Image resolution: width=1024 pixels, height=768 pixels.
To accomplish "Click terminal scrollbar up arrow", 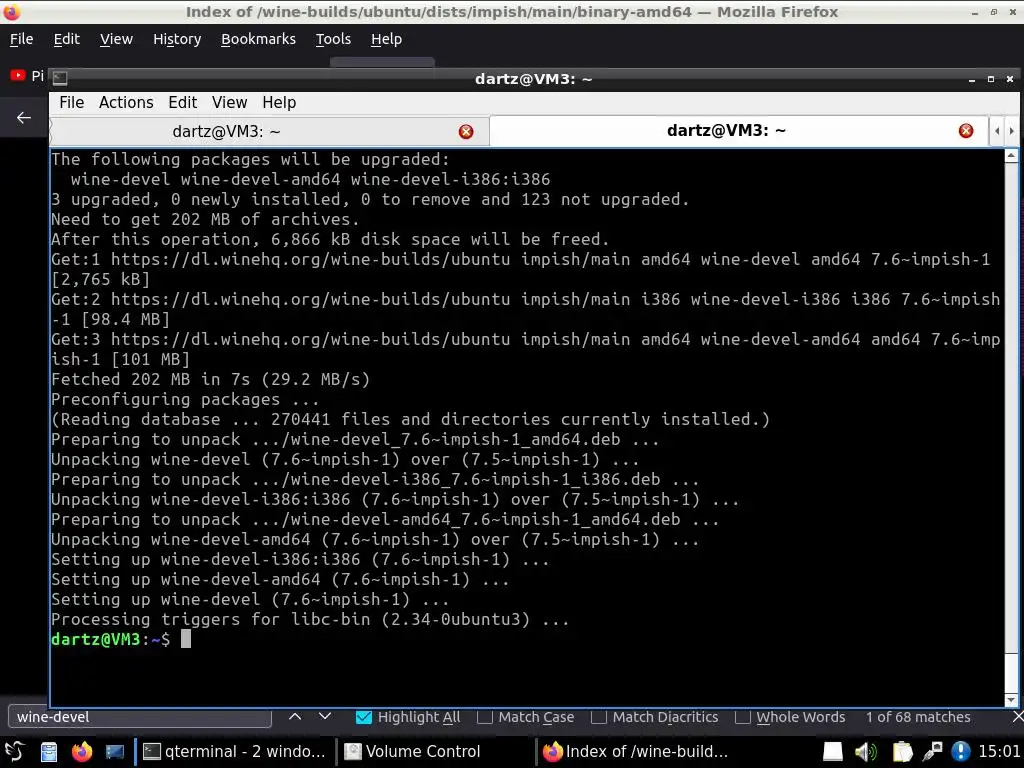I will point(1011,155).
